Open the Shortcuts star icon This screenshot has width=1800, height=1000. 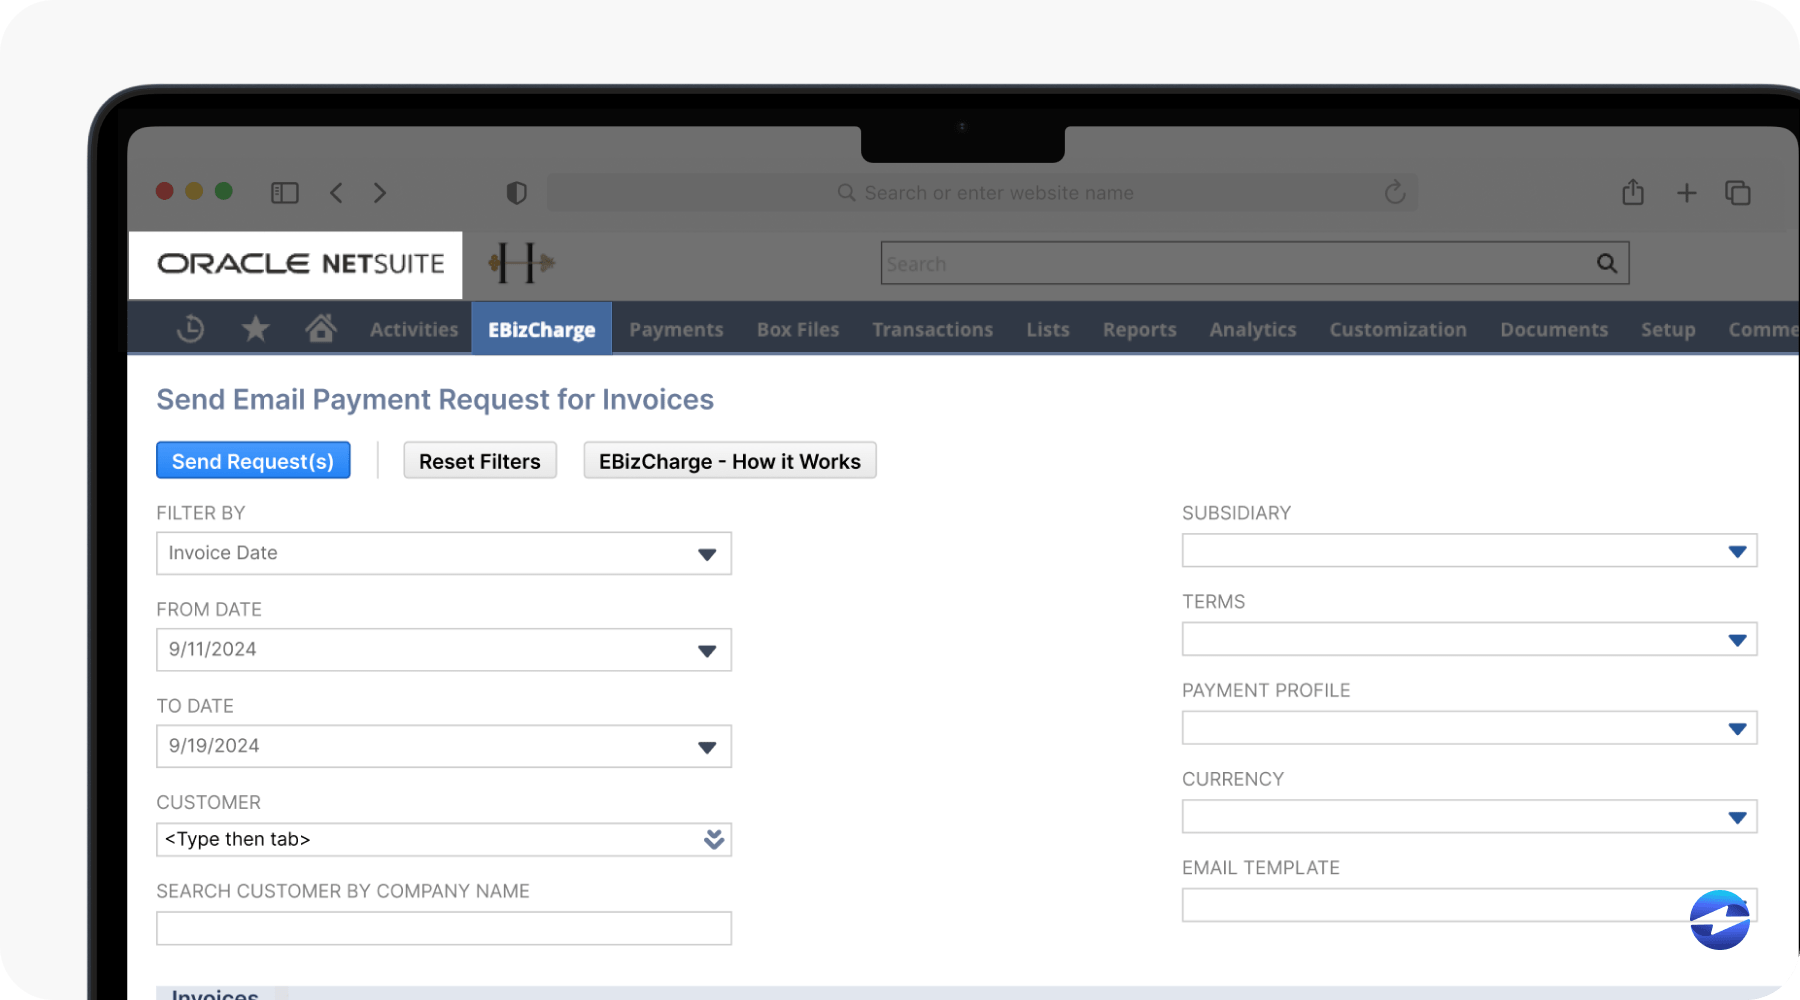[x=256, y=328]
